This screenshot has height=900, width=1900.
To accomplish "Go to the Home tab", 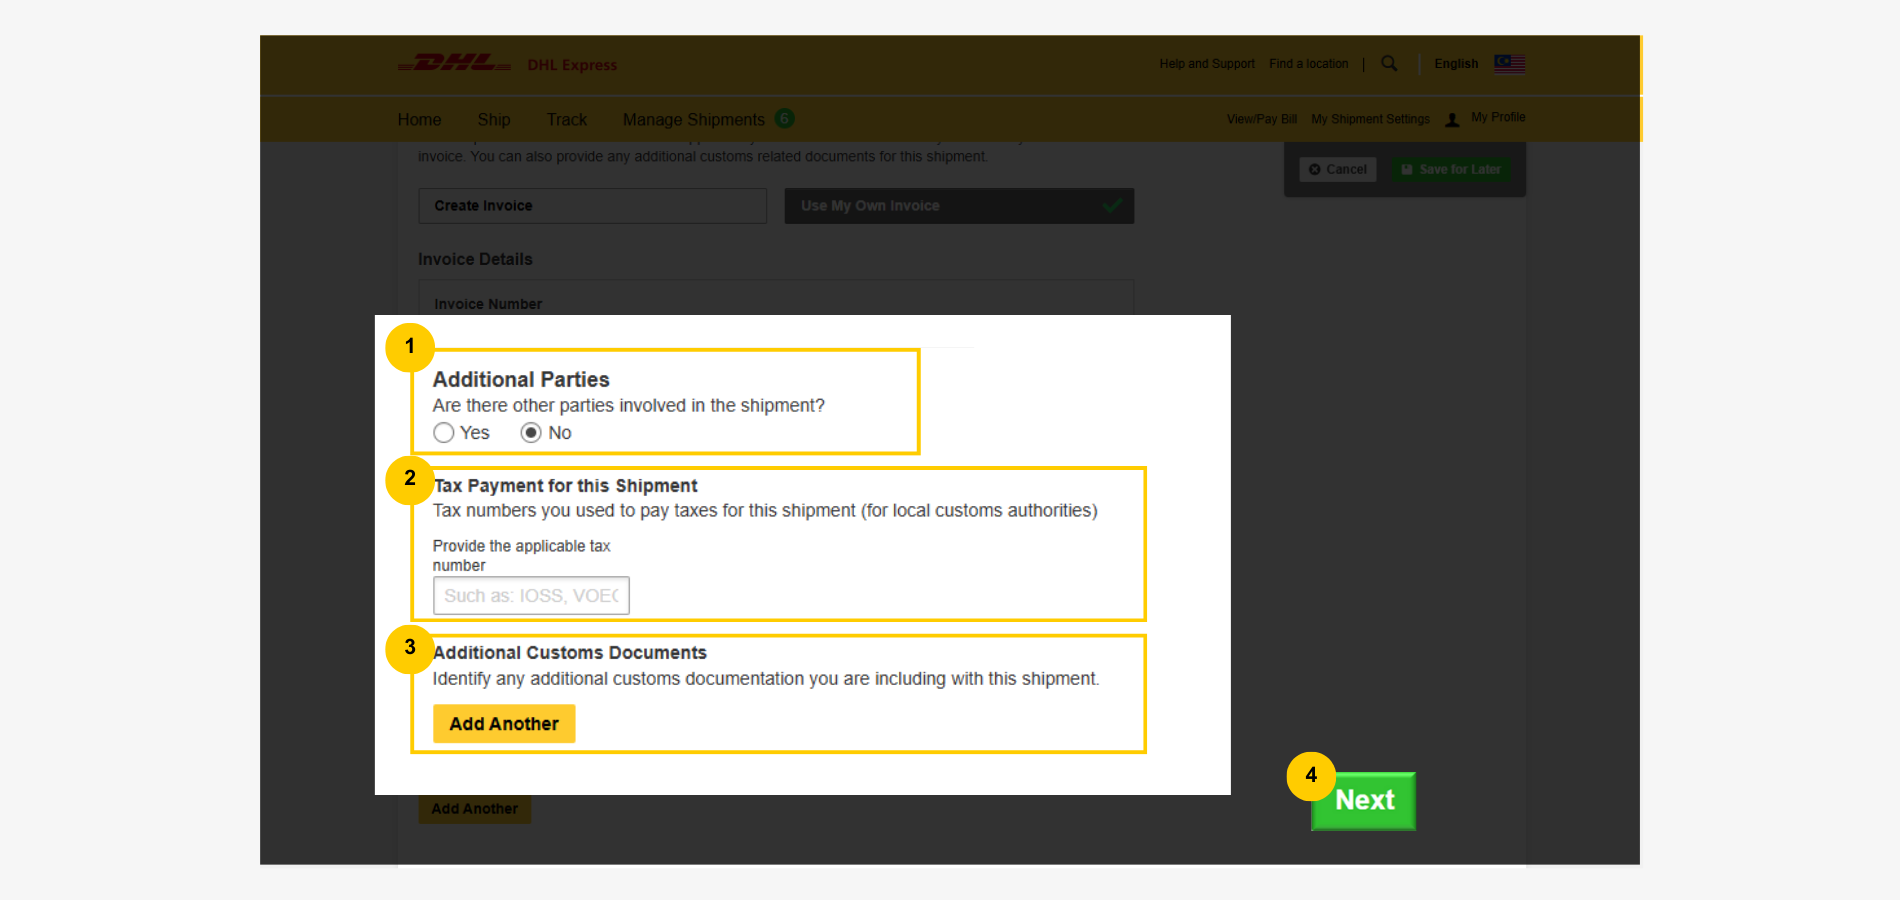I will [x=419, y=120].
